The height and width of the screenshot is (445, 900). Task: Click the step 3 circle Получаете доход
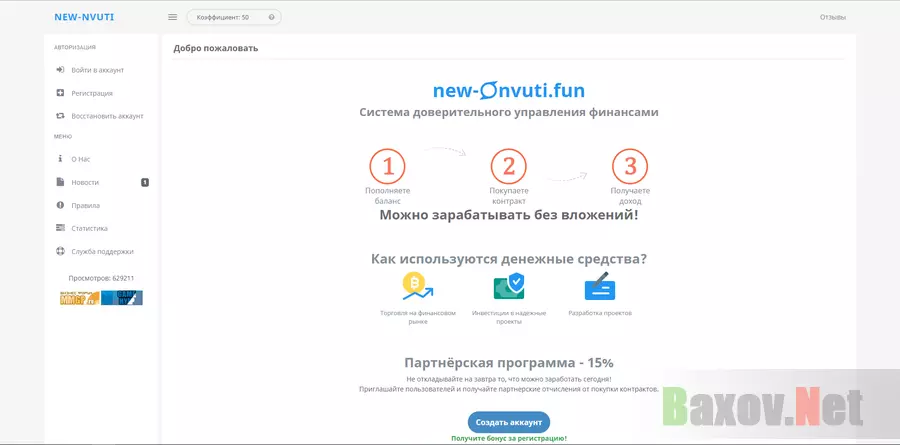coord(630,167)
